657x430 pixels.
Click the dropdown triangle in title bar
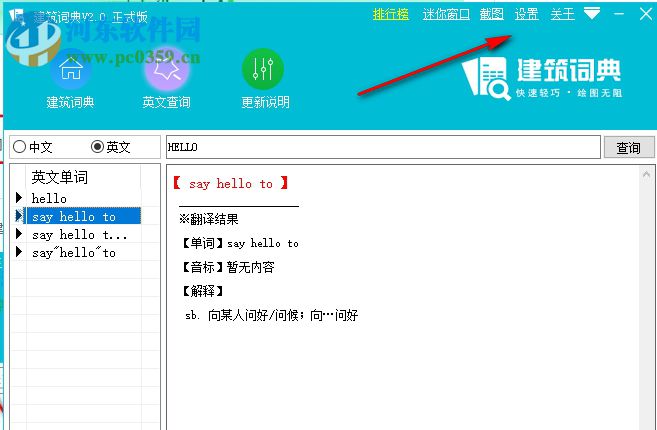[x=592, y=14]
